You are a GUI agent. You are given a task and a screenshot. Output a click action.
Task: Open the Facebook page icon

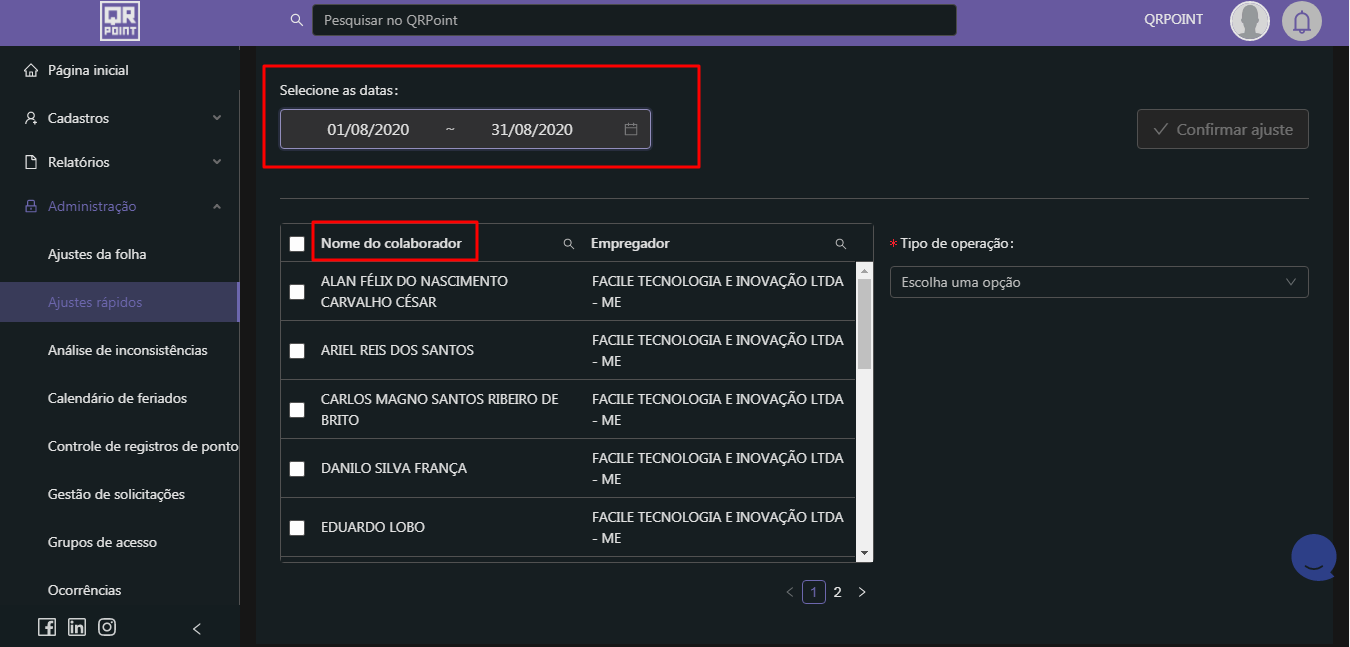click(47, 627)
